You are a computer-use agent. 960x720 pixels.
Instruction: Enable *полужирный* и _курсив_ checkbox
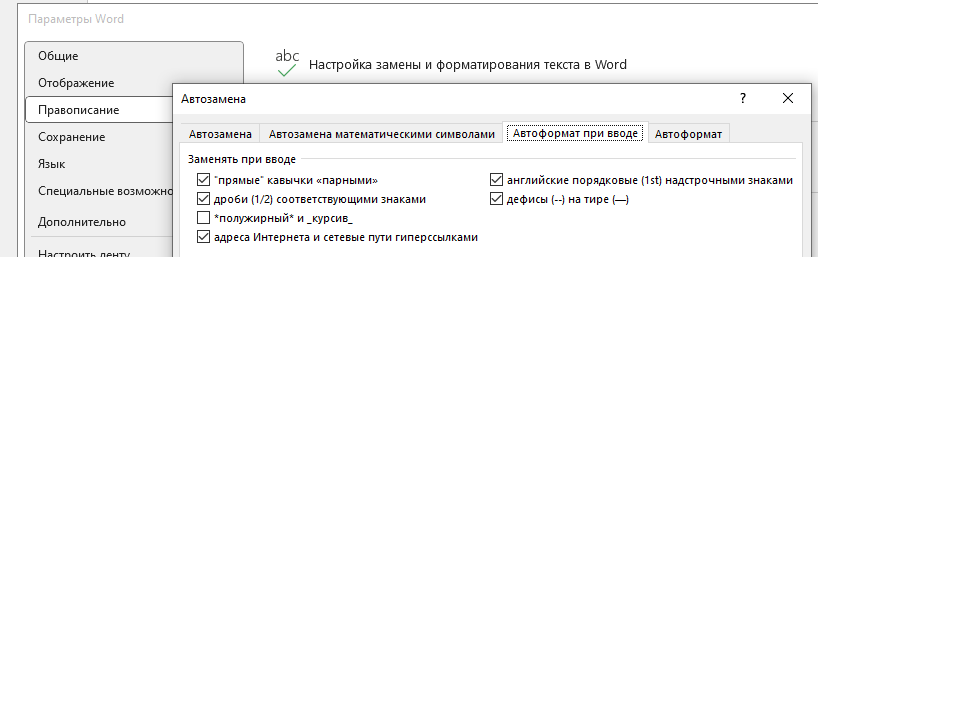coord(203,218)
